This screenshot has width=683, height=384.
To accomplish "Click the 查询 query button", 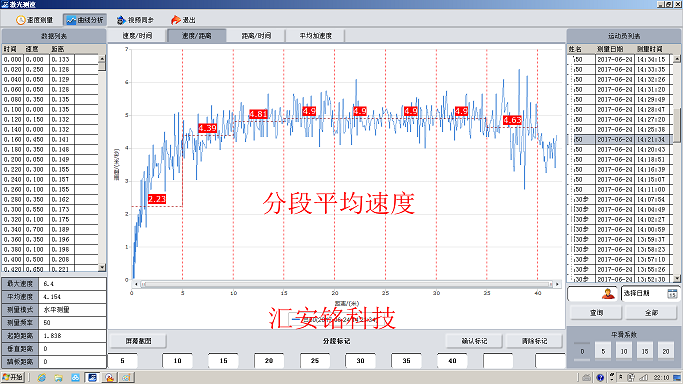I will tap(596, 313).
